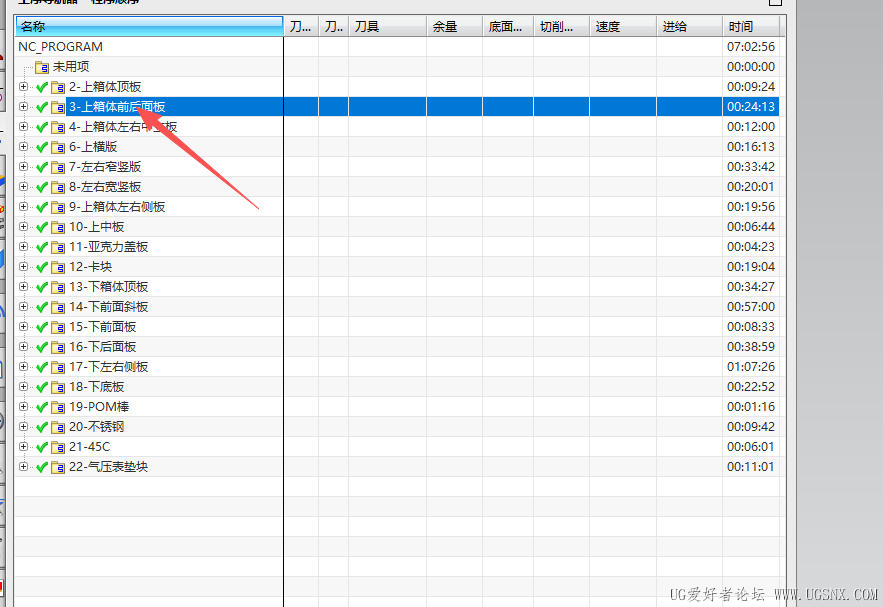This screenshot has width=883, height=607.
Task: Click the folder icon of 未用项
Action: pos(42,68)
